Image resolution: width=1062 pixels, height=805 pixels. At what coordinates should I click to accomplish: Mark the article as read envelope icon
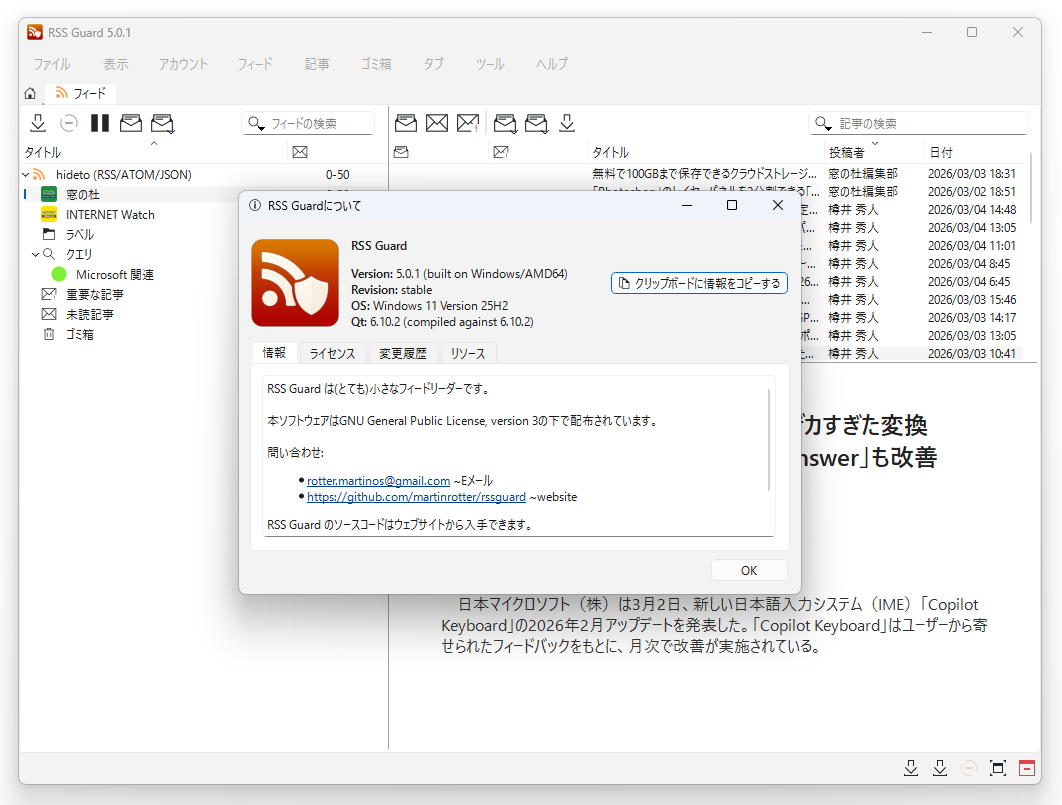(405, 122)
